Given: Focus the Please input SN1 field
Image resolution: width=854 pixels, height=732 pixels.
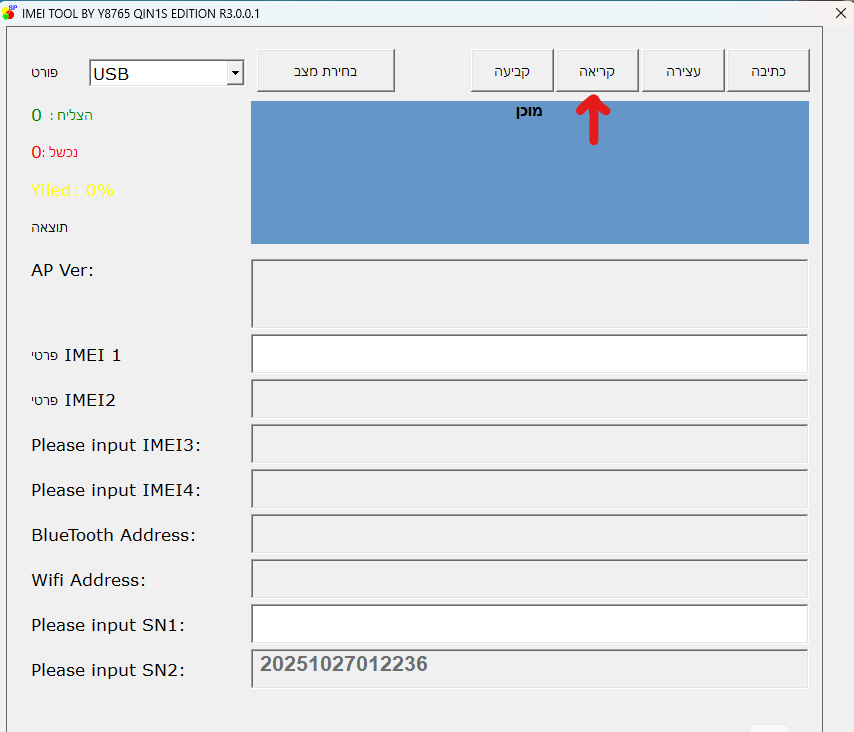Looking at the screenshot, I should click(529, 623).
